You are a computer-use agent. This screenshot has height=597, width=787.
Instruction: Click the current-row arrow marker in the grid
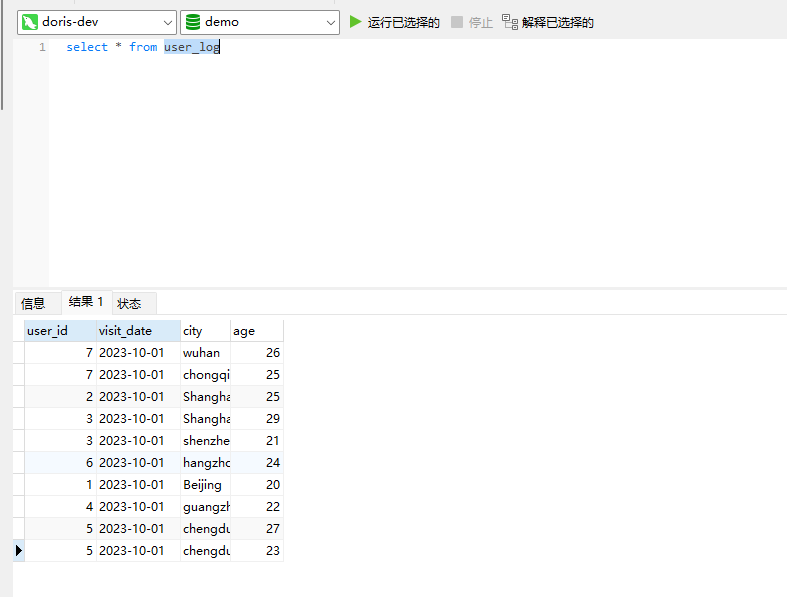(x=18, y=551)
